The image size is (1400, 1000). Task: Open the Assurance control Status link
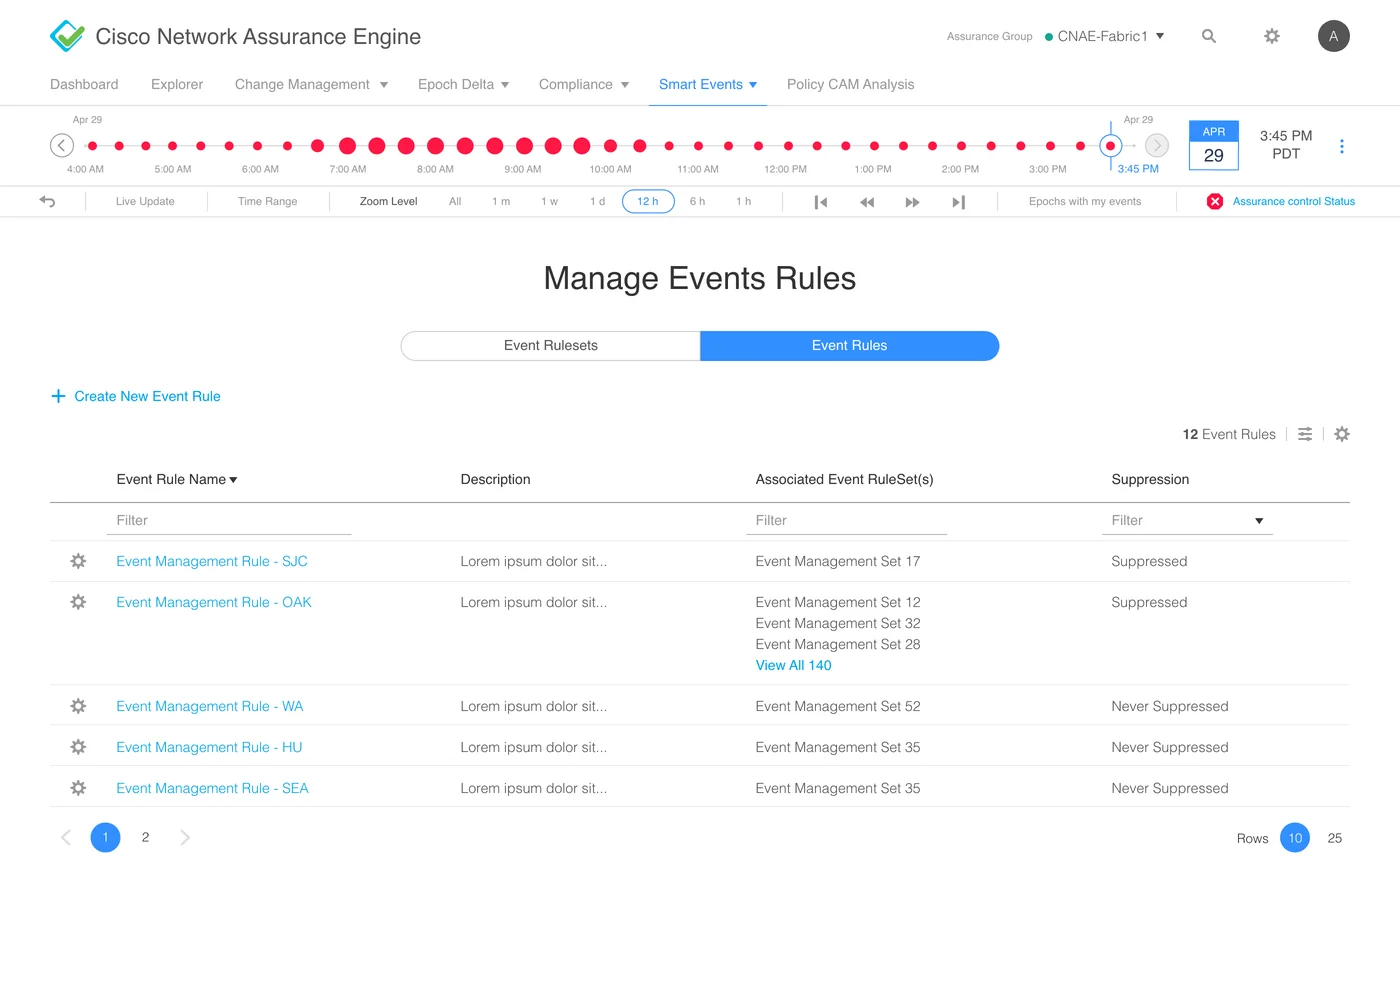coord(1294,201)
